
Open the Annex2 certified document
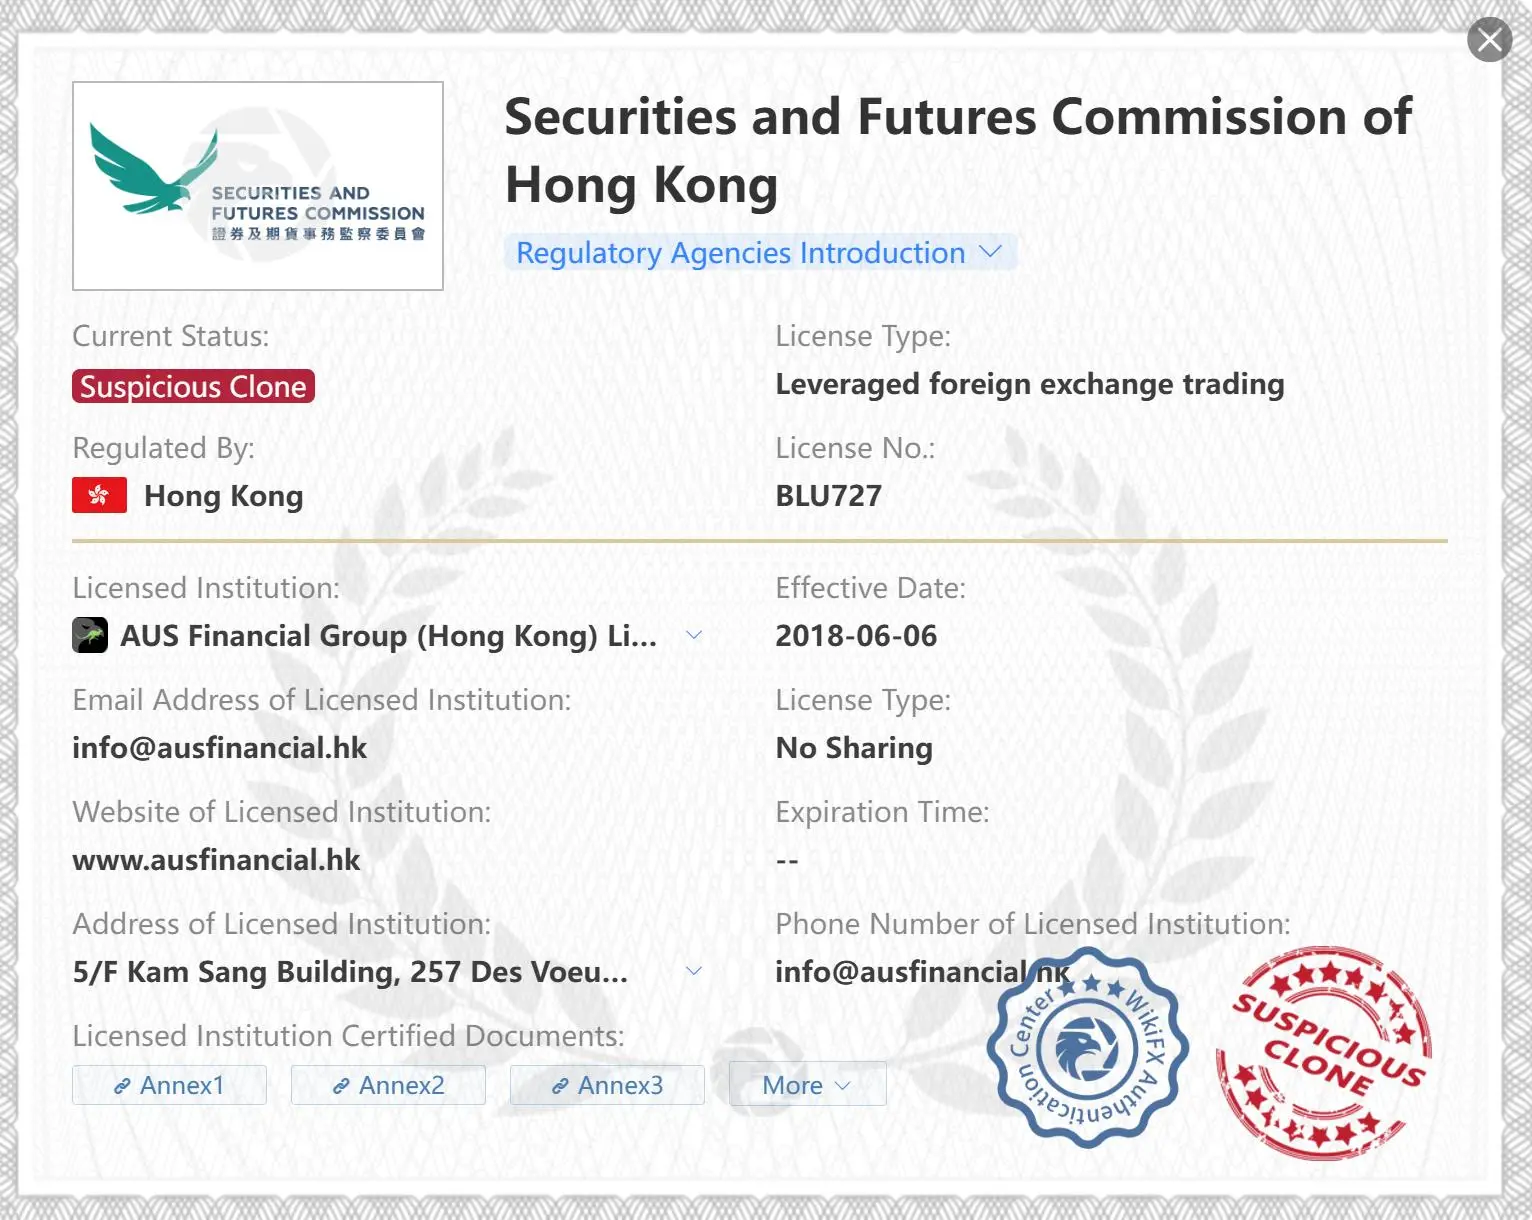coord(388,1085)
